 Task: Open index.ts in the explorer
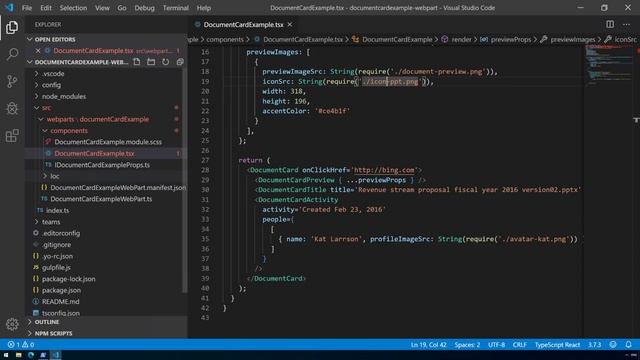click(57, 211)
